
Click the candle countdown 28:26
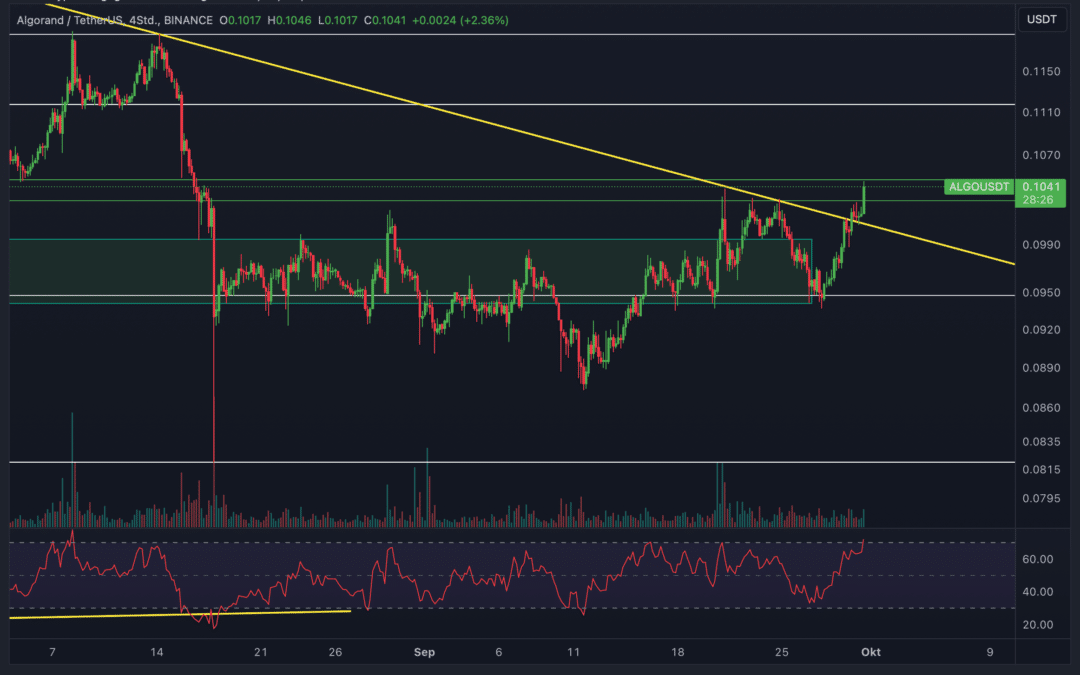1037,200
